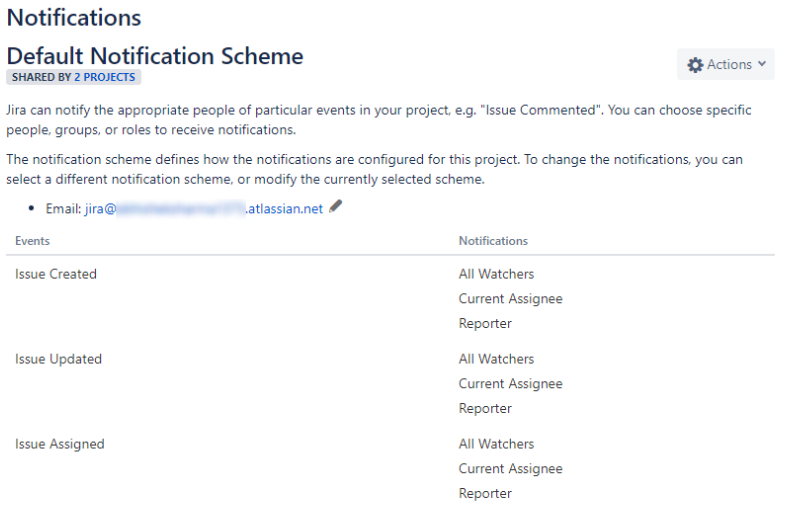
Task: Click All Watchers under Issue Updated
Action: (496, 359)
